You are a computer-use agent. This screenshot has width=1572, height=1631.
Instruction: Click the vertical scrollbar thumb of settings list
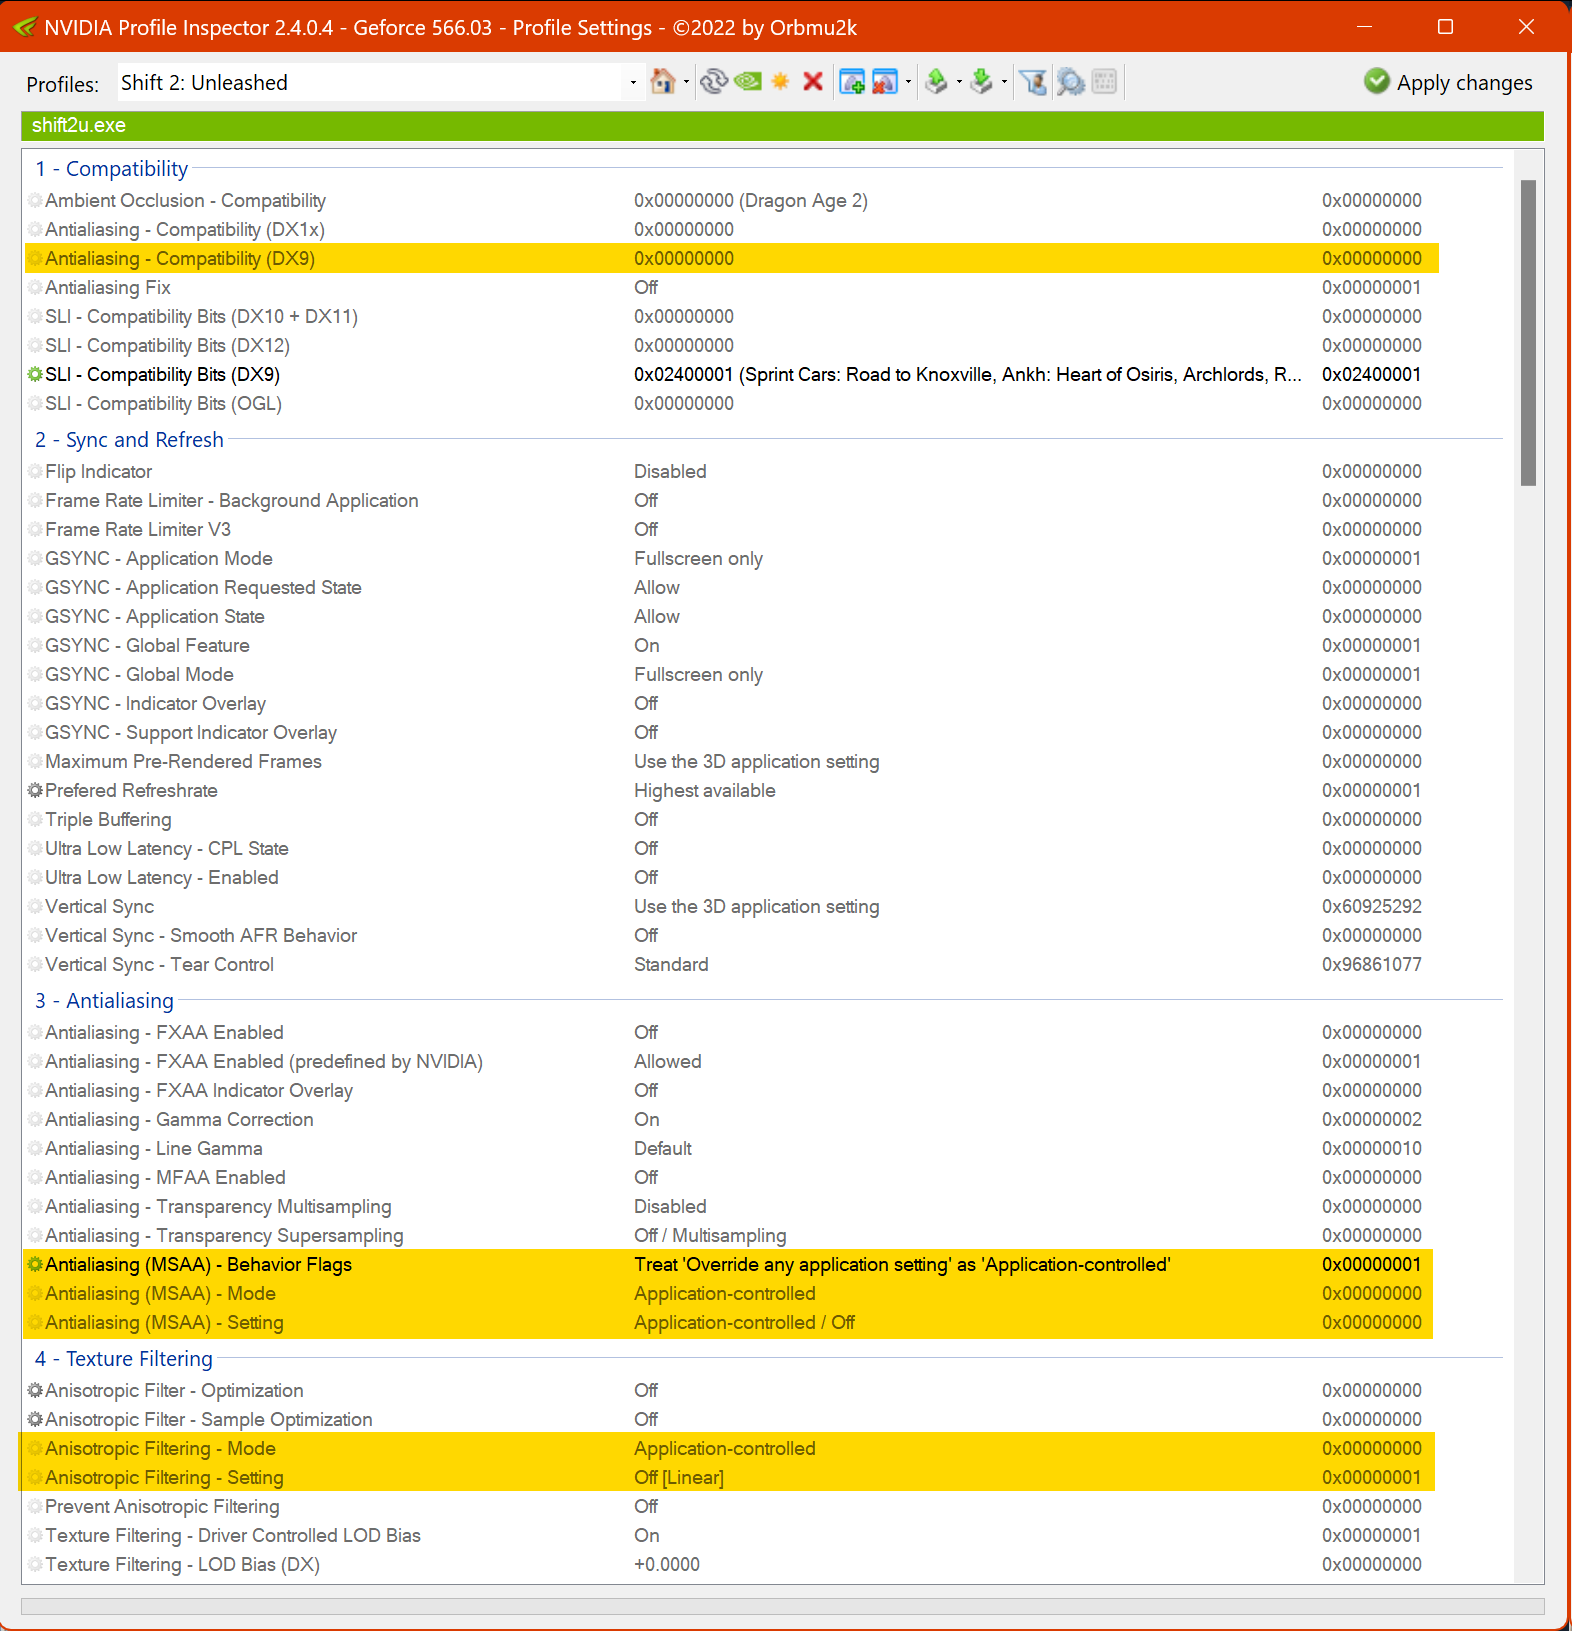point(1528,333)
